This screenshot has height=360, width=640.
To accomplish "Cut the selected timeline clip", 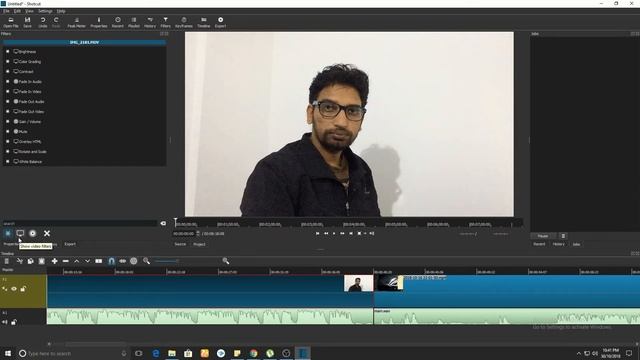I will [20, 261].
